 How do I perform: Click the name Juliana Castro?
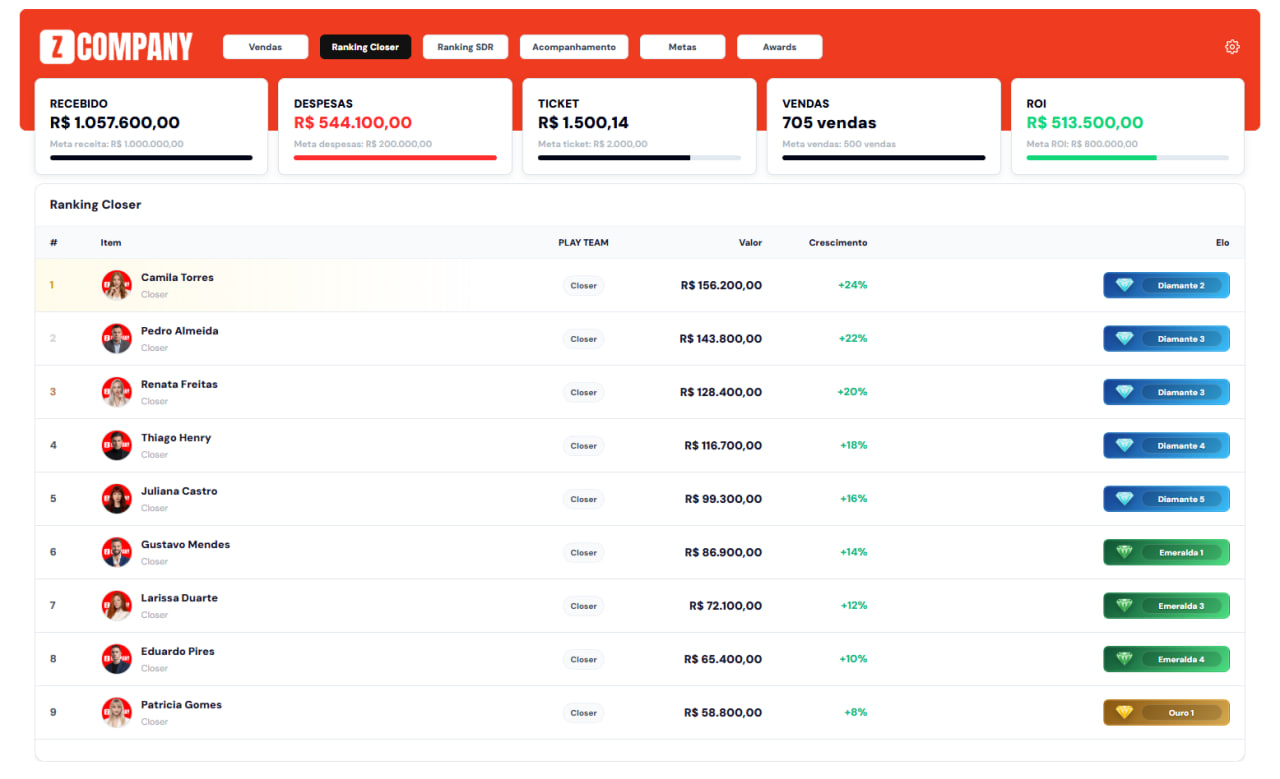tap(179, 491)
